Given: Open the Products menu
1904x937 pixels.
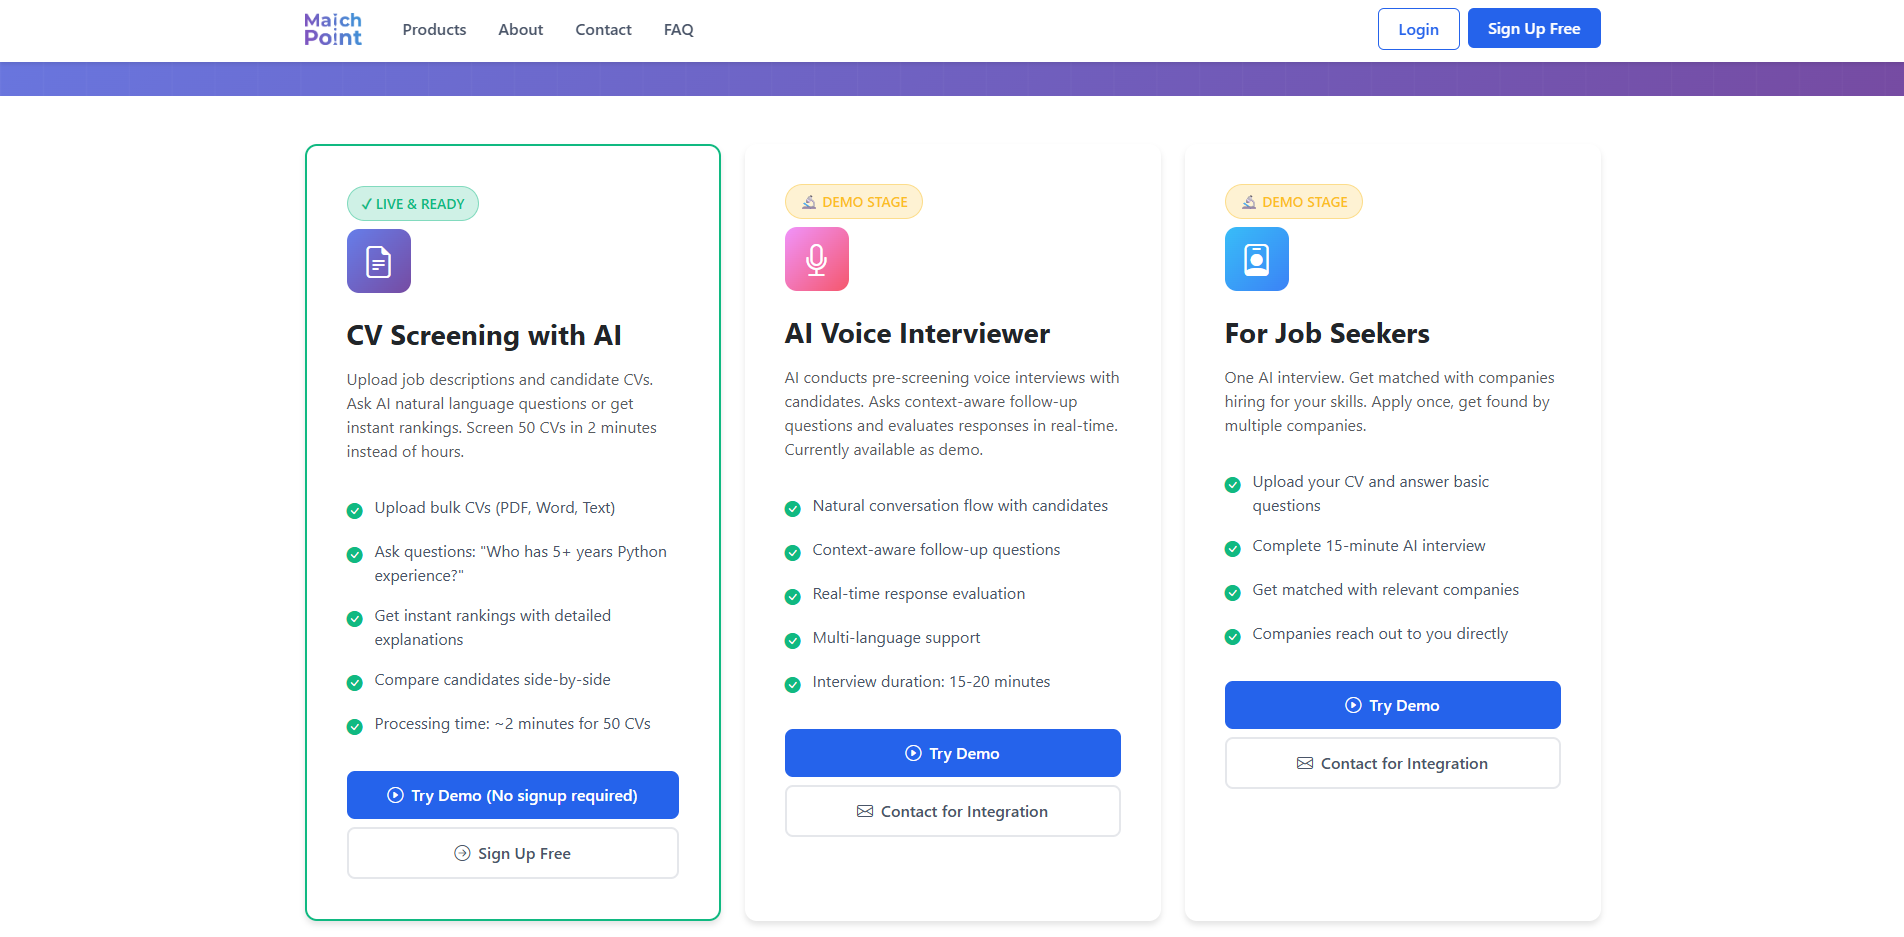Looking at the screenshot, I should point(433,29).
